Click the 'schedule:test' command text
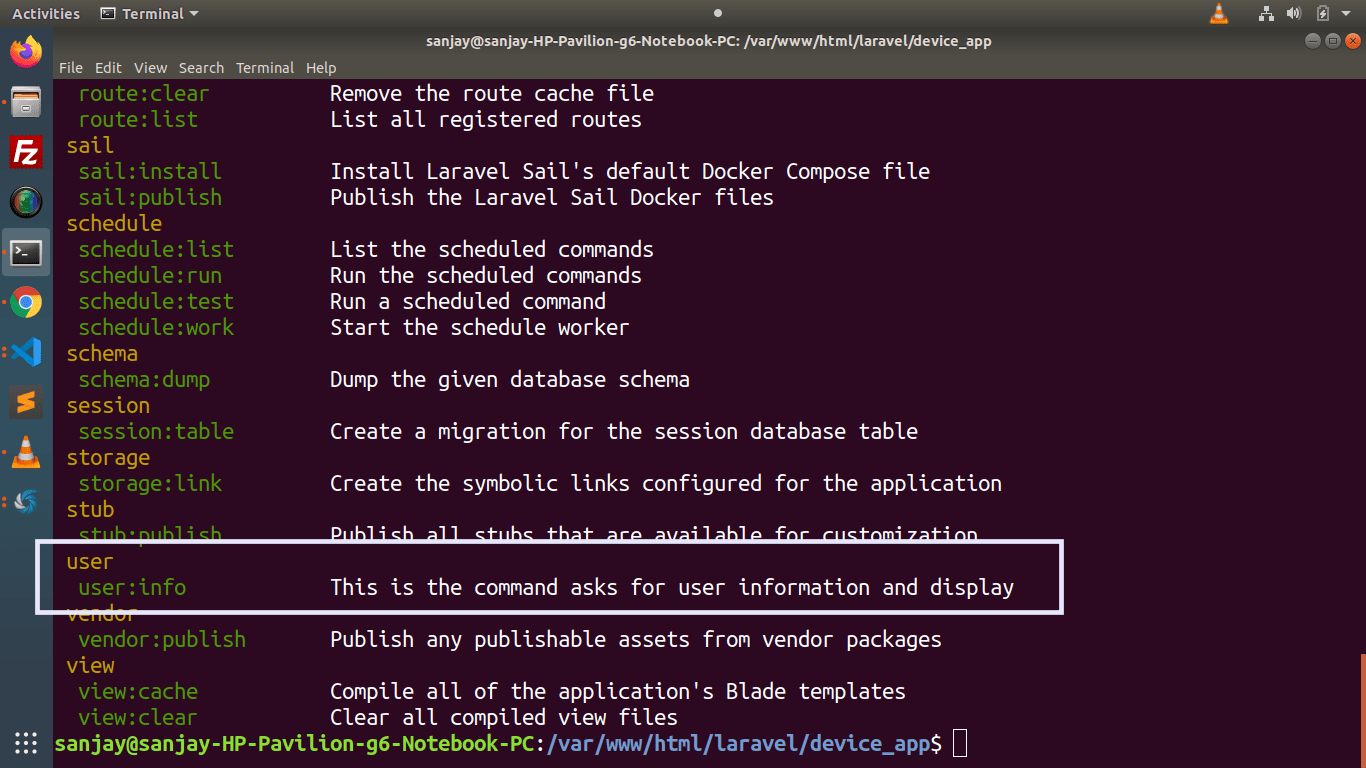This screenshot has height=768, width=1366. (156, 302)
